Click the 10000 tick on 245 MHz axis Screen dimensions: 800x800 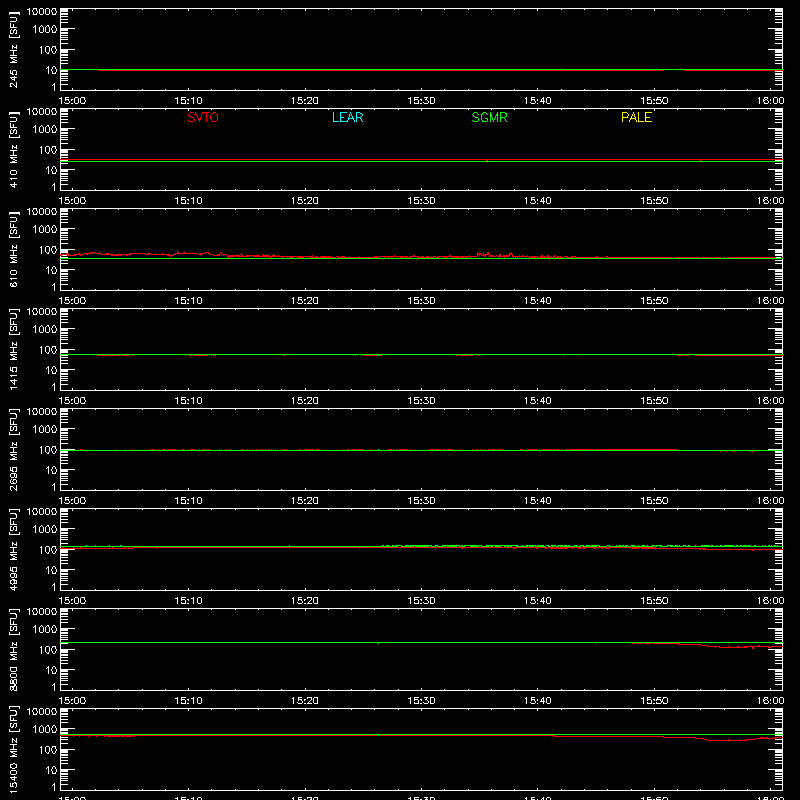(42, 12)
